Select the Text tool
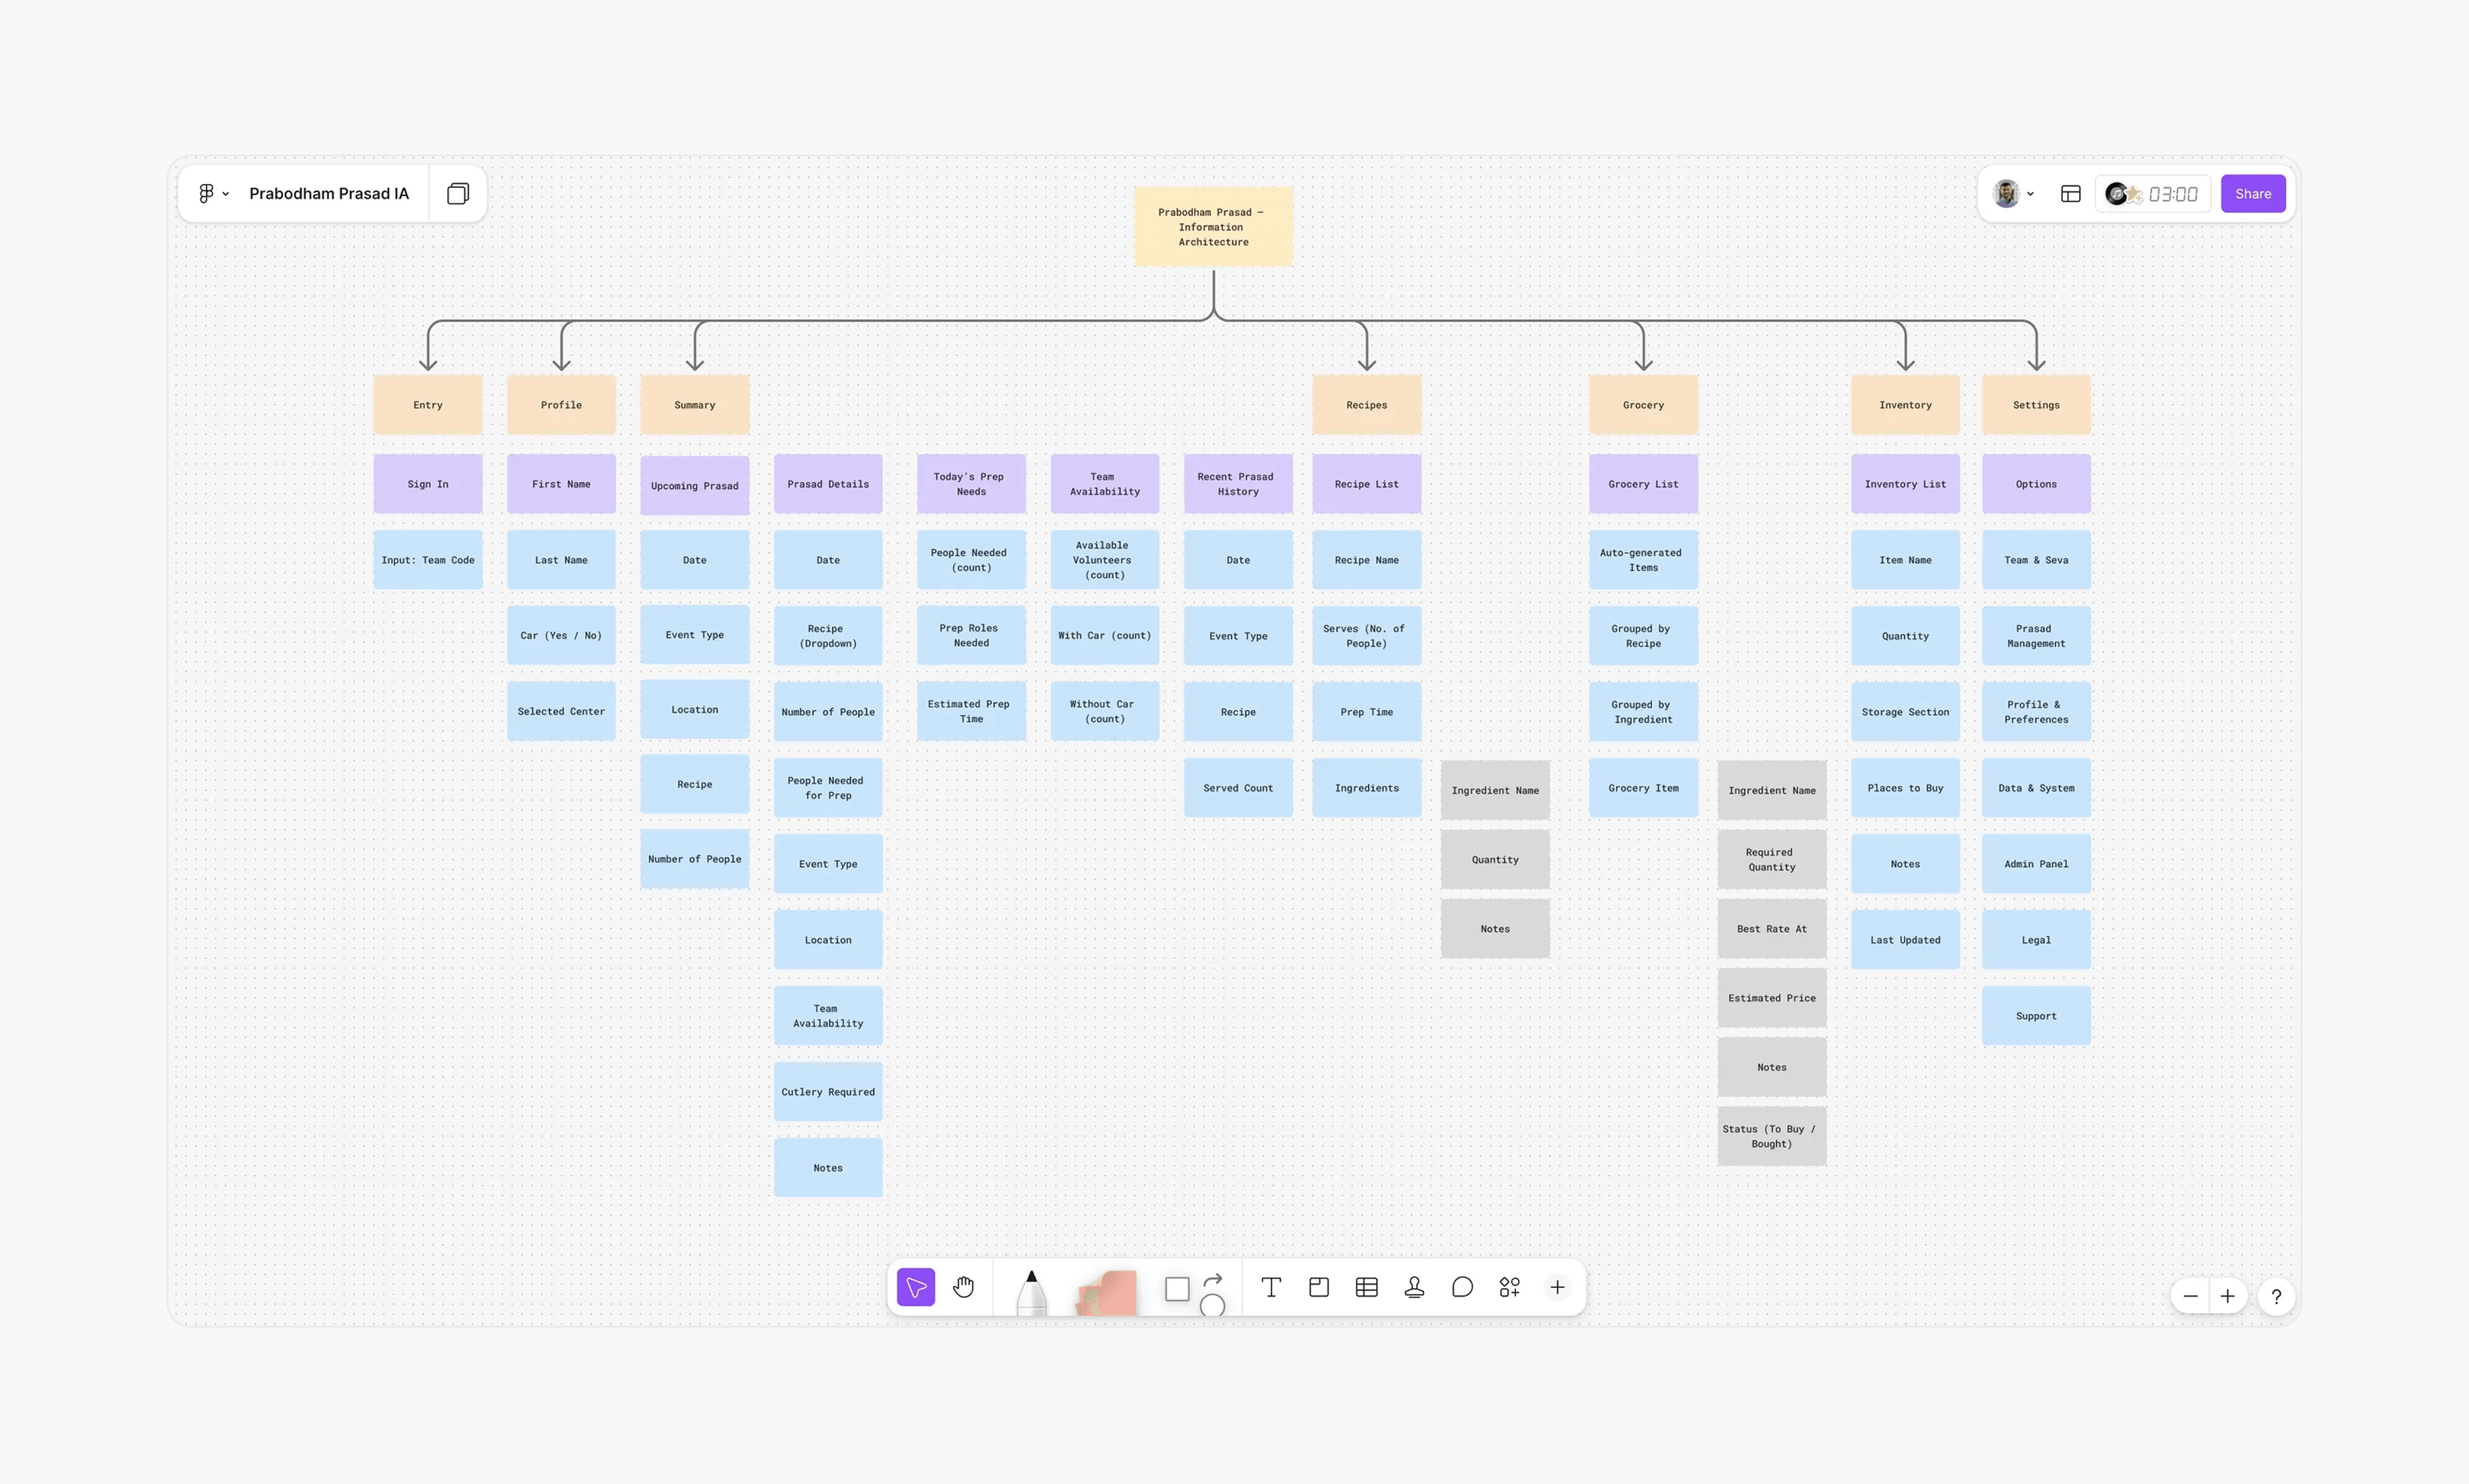 click(1270, 1287)
